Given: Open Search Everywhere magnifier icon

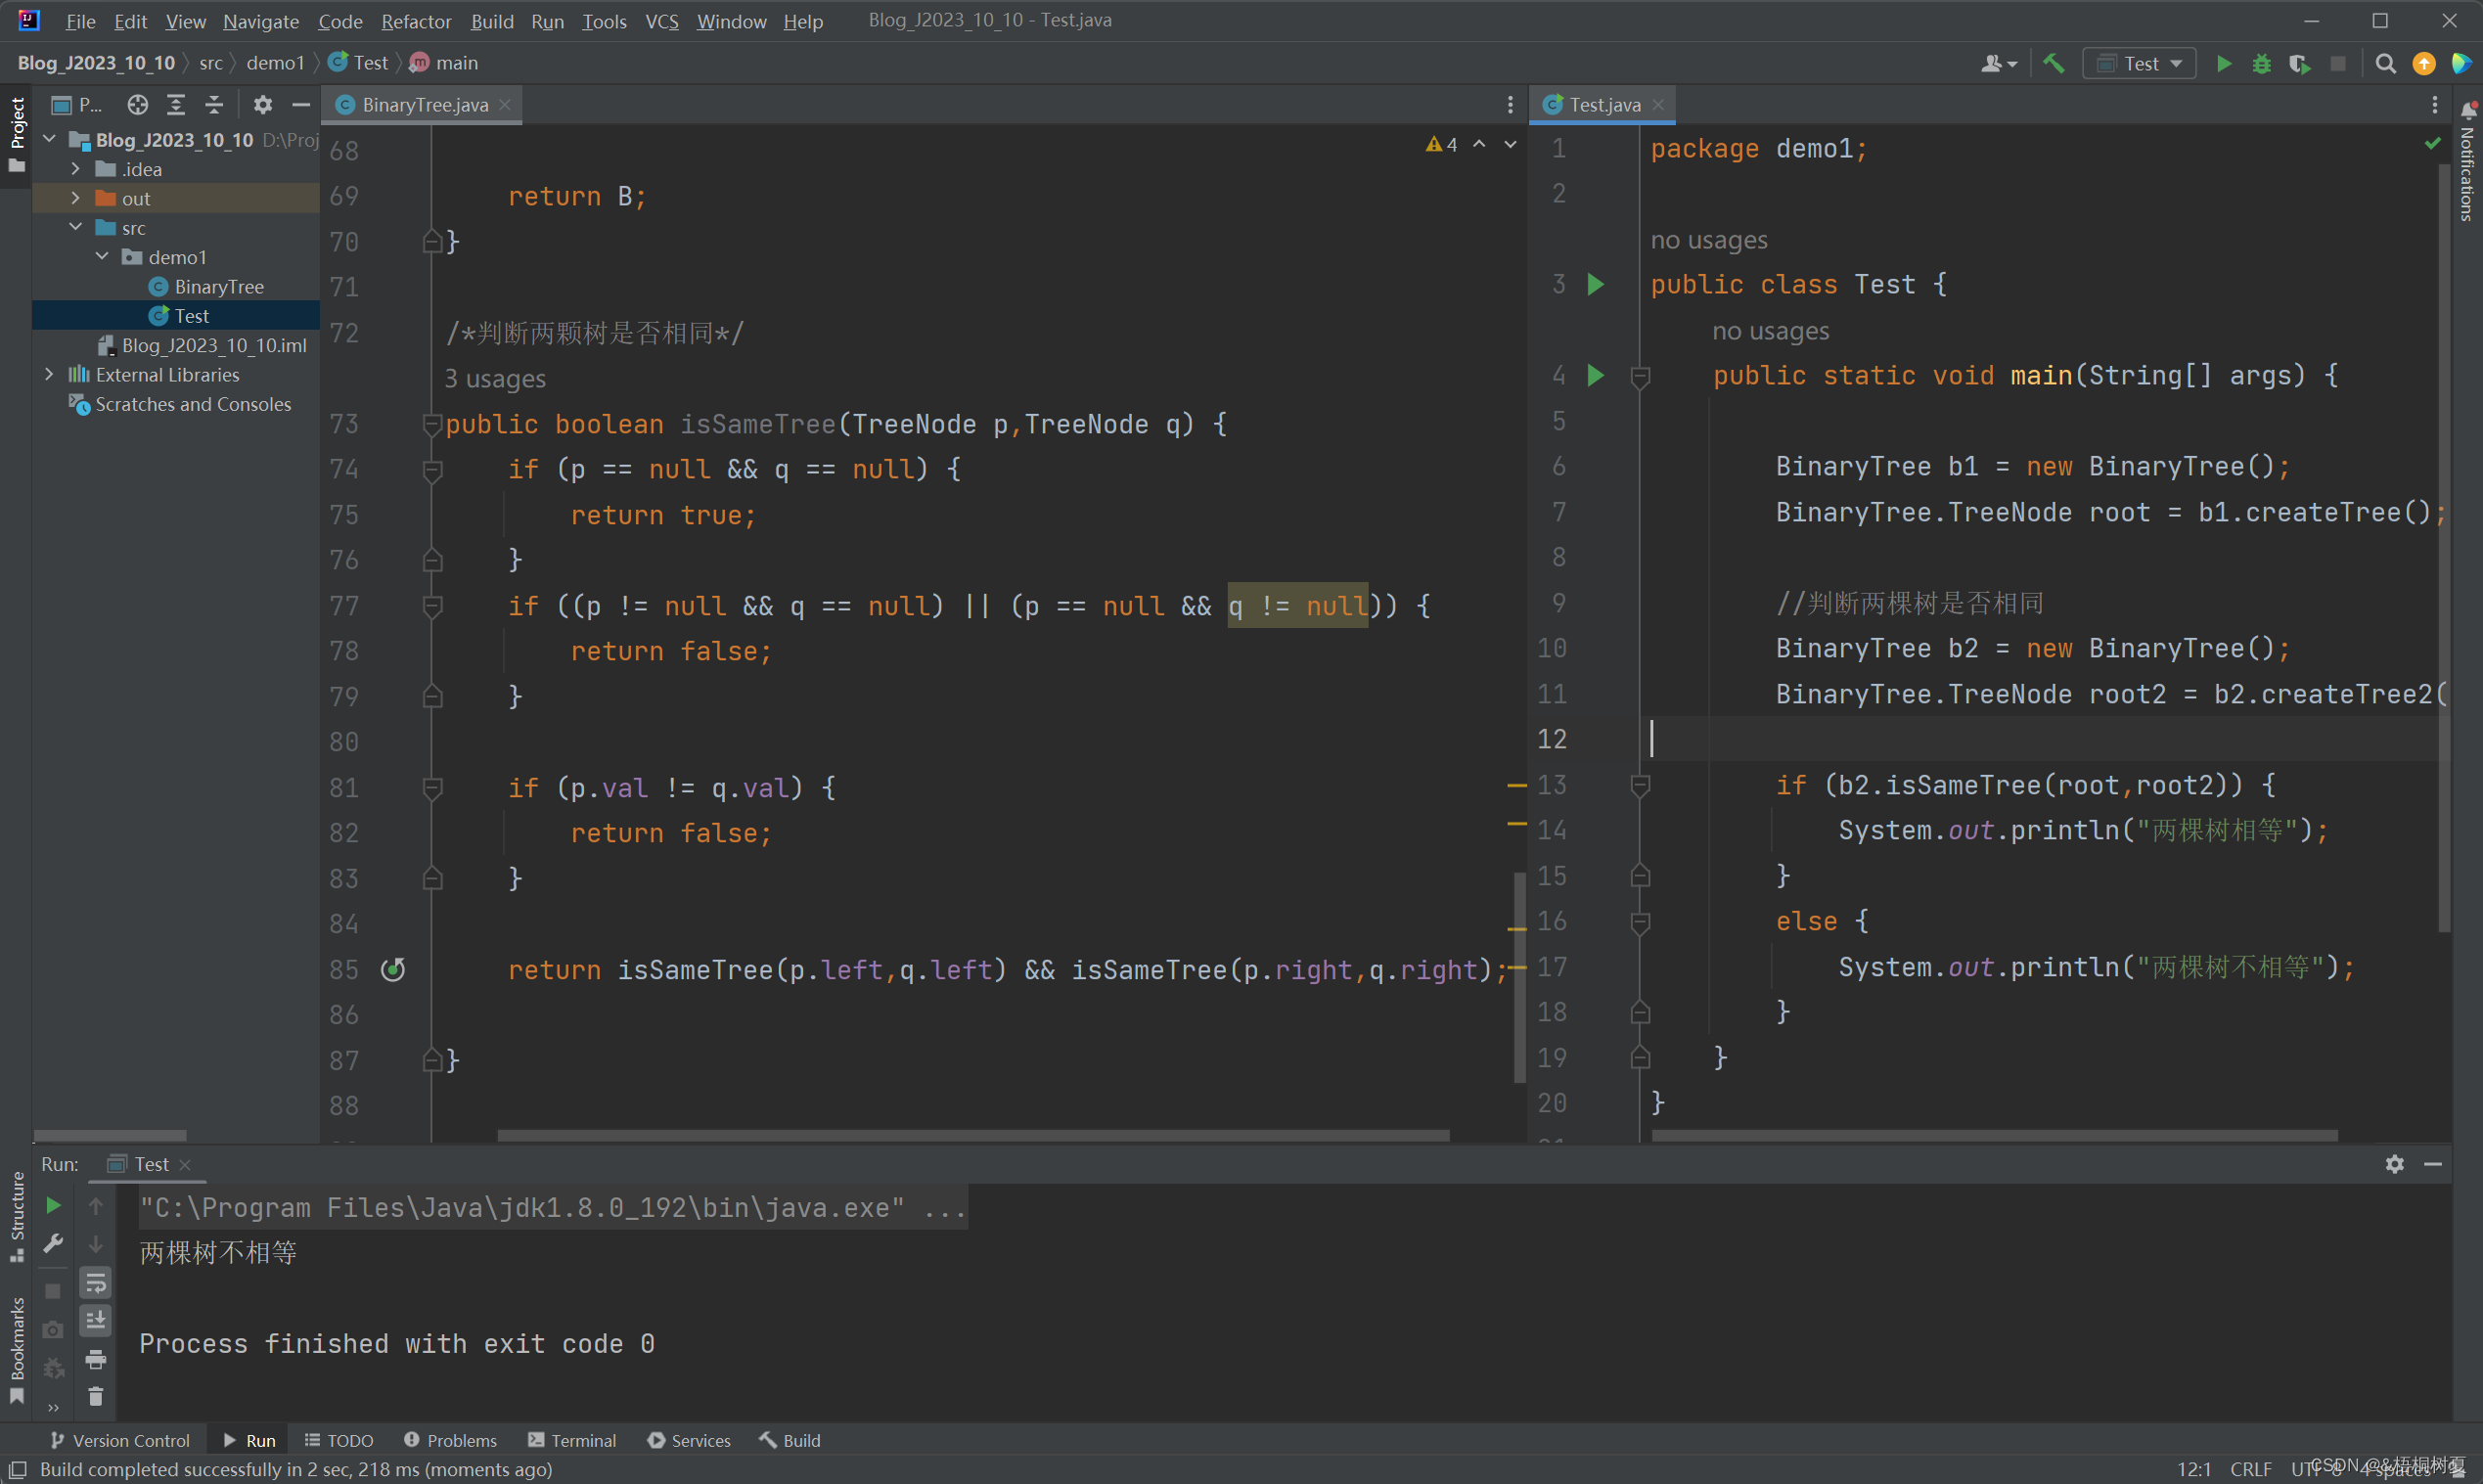Looking at the screenshot, I should (2385, 64).
